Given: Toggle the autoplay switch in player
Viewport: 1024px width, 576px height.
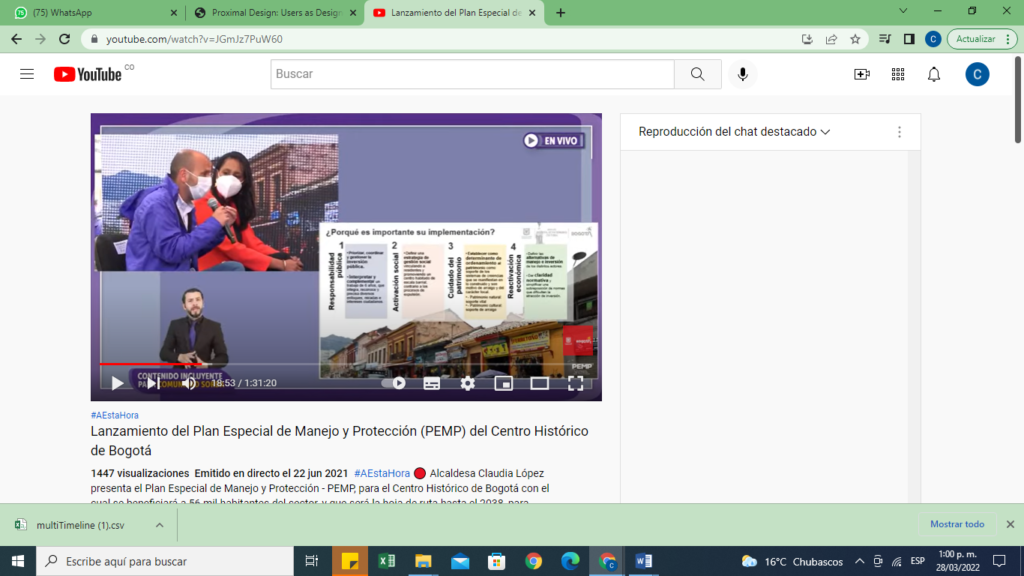Looking at the screenshot, I should 395,383.
